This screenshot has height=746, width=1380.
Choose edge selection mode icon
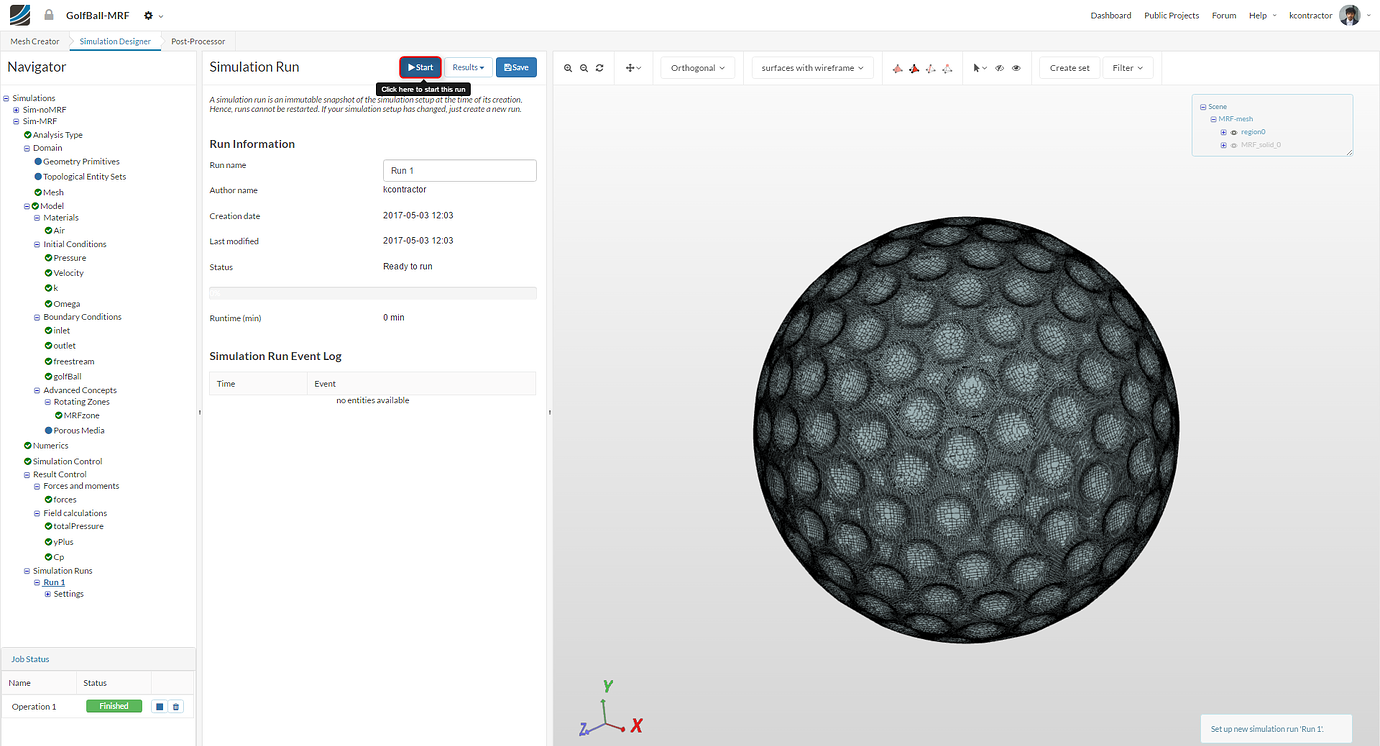[931, 68]
